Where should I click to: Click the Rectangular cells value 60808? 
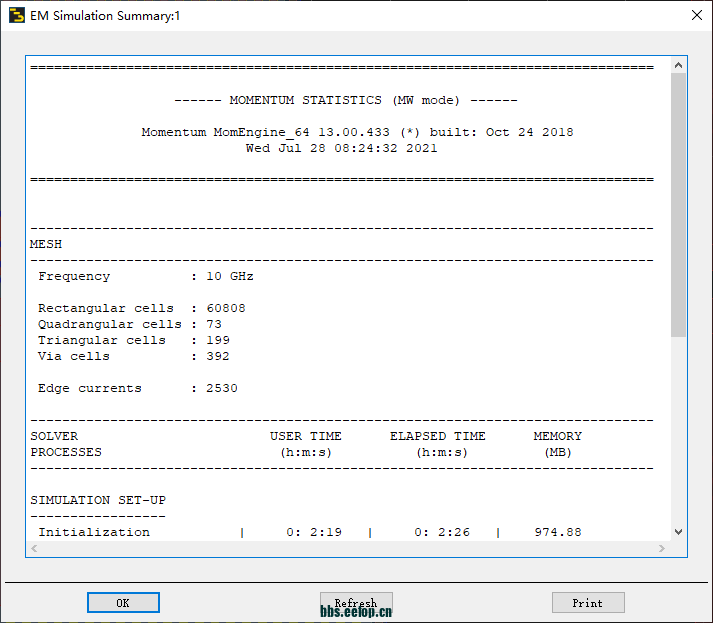(x=226, y=308)
